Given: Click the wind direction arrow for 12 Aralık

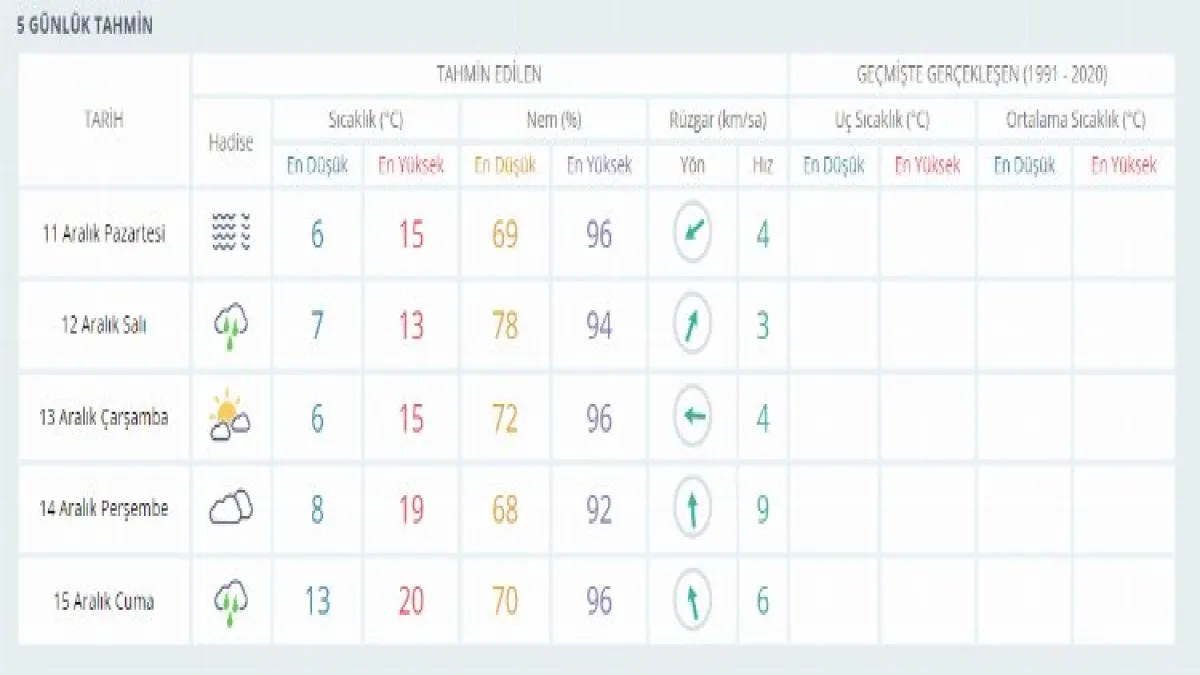Looking at the screenshot, I should (693, 325).
